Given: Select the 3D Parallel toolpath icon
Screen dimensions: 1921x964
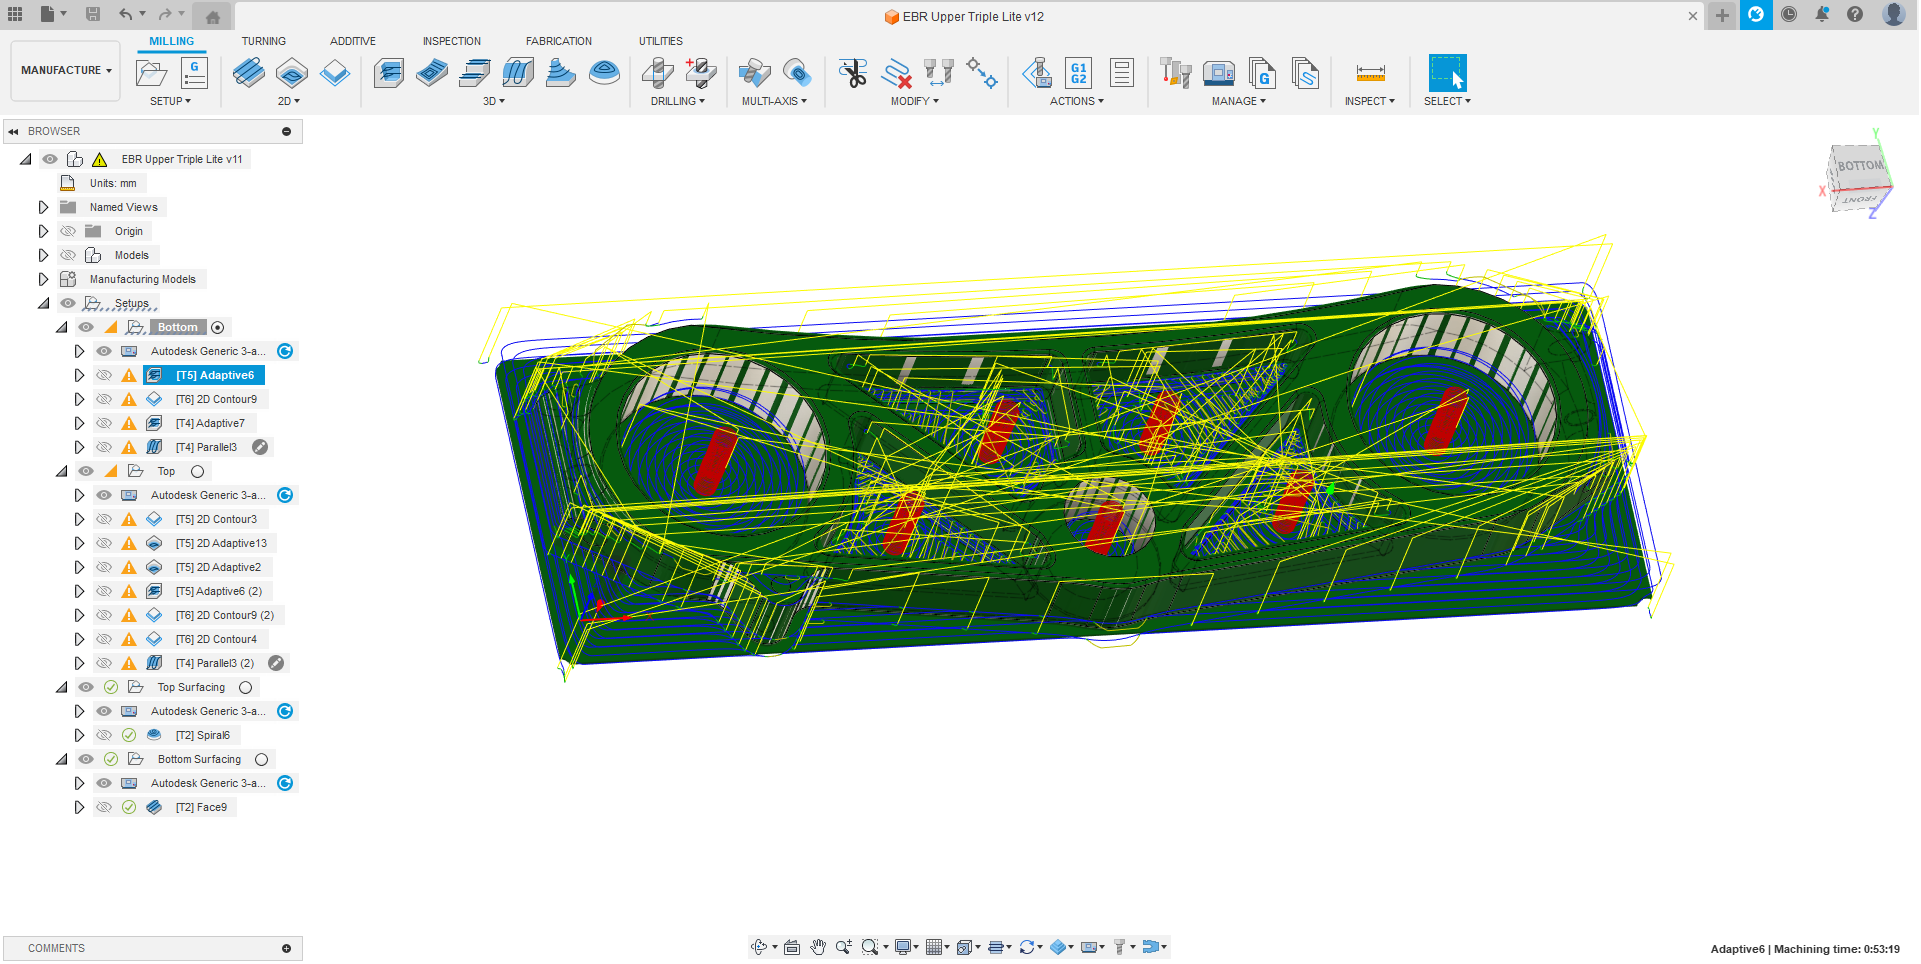Looking at the screenshot, I should pyautogui.click(x=518, y=73).
